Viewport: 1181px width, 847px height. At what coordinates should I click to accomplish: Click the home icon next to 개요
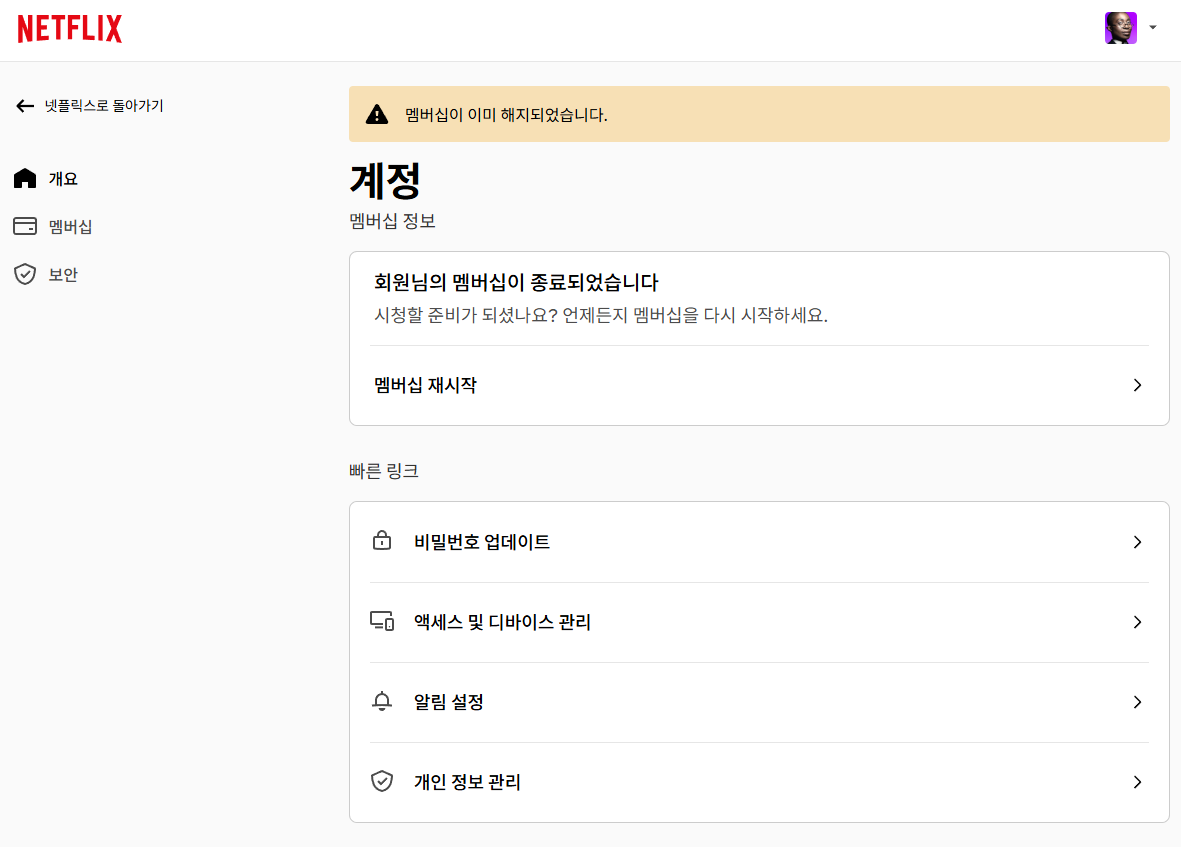25,178
